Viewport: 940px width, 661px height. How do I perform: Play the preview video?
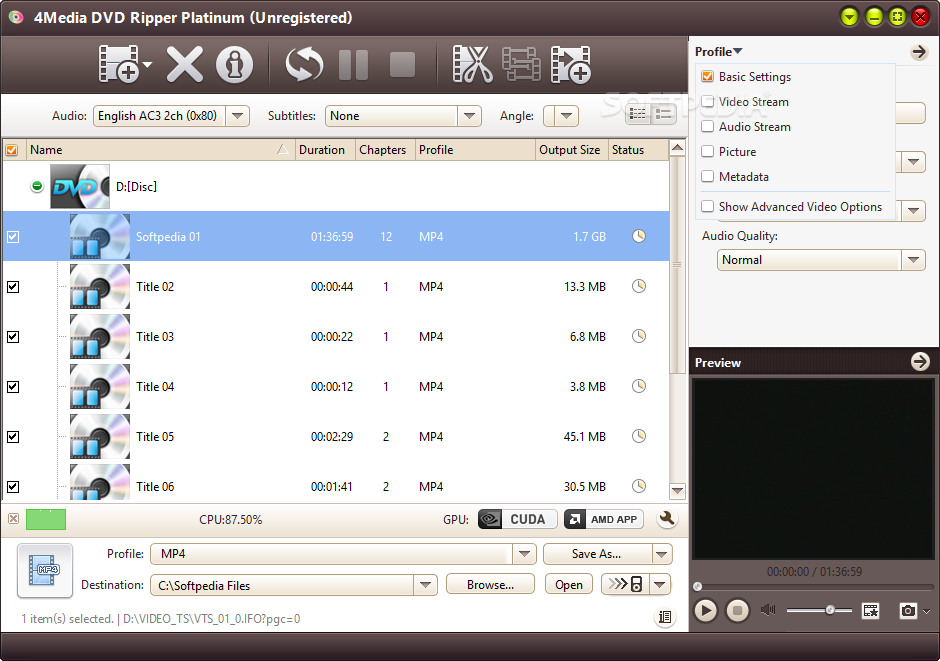point(706,611)
